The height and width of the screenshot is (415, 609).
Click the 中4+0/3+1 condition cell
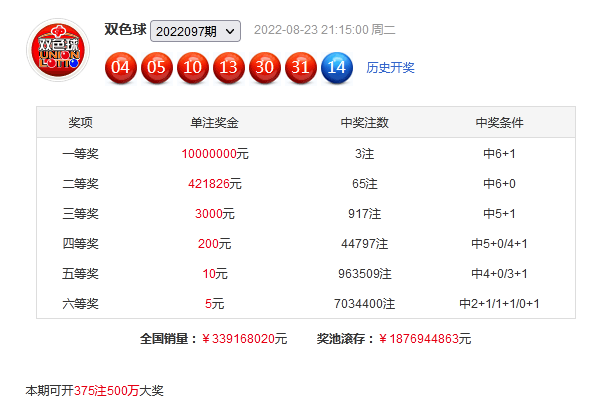point(499,274)
